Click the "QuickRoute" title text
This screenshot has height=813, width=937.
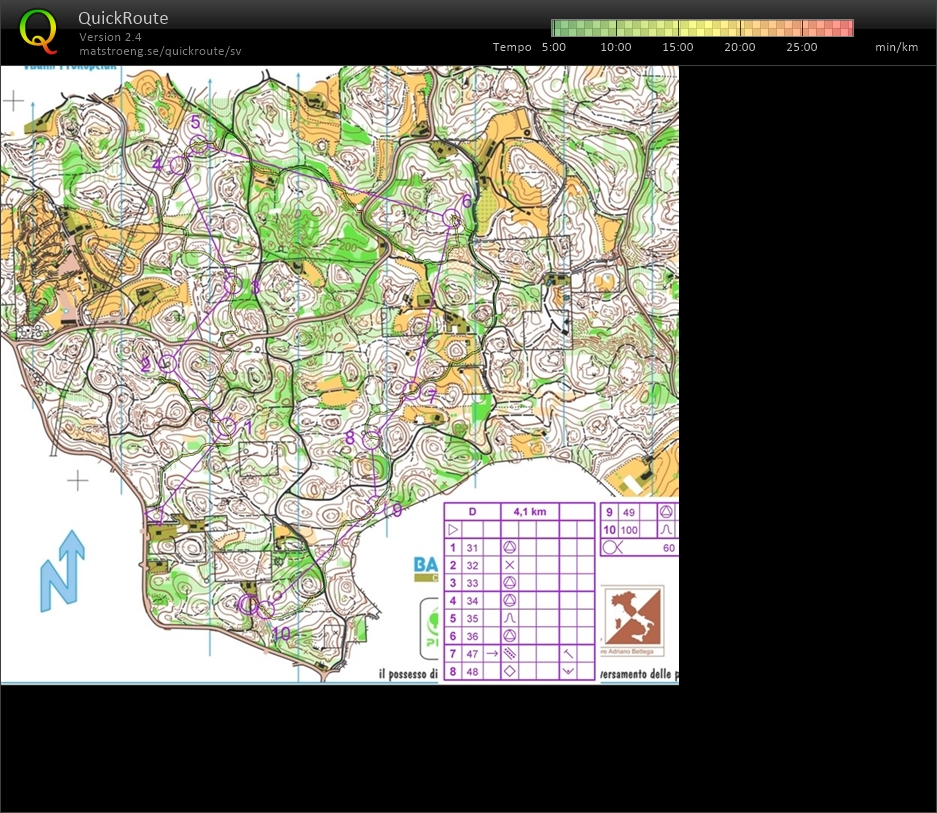(x=123, y=18)
